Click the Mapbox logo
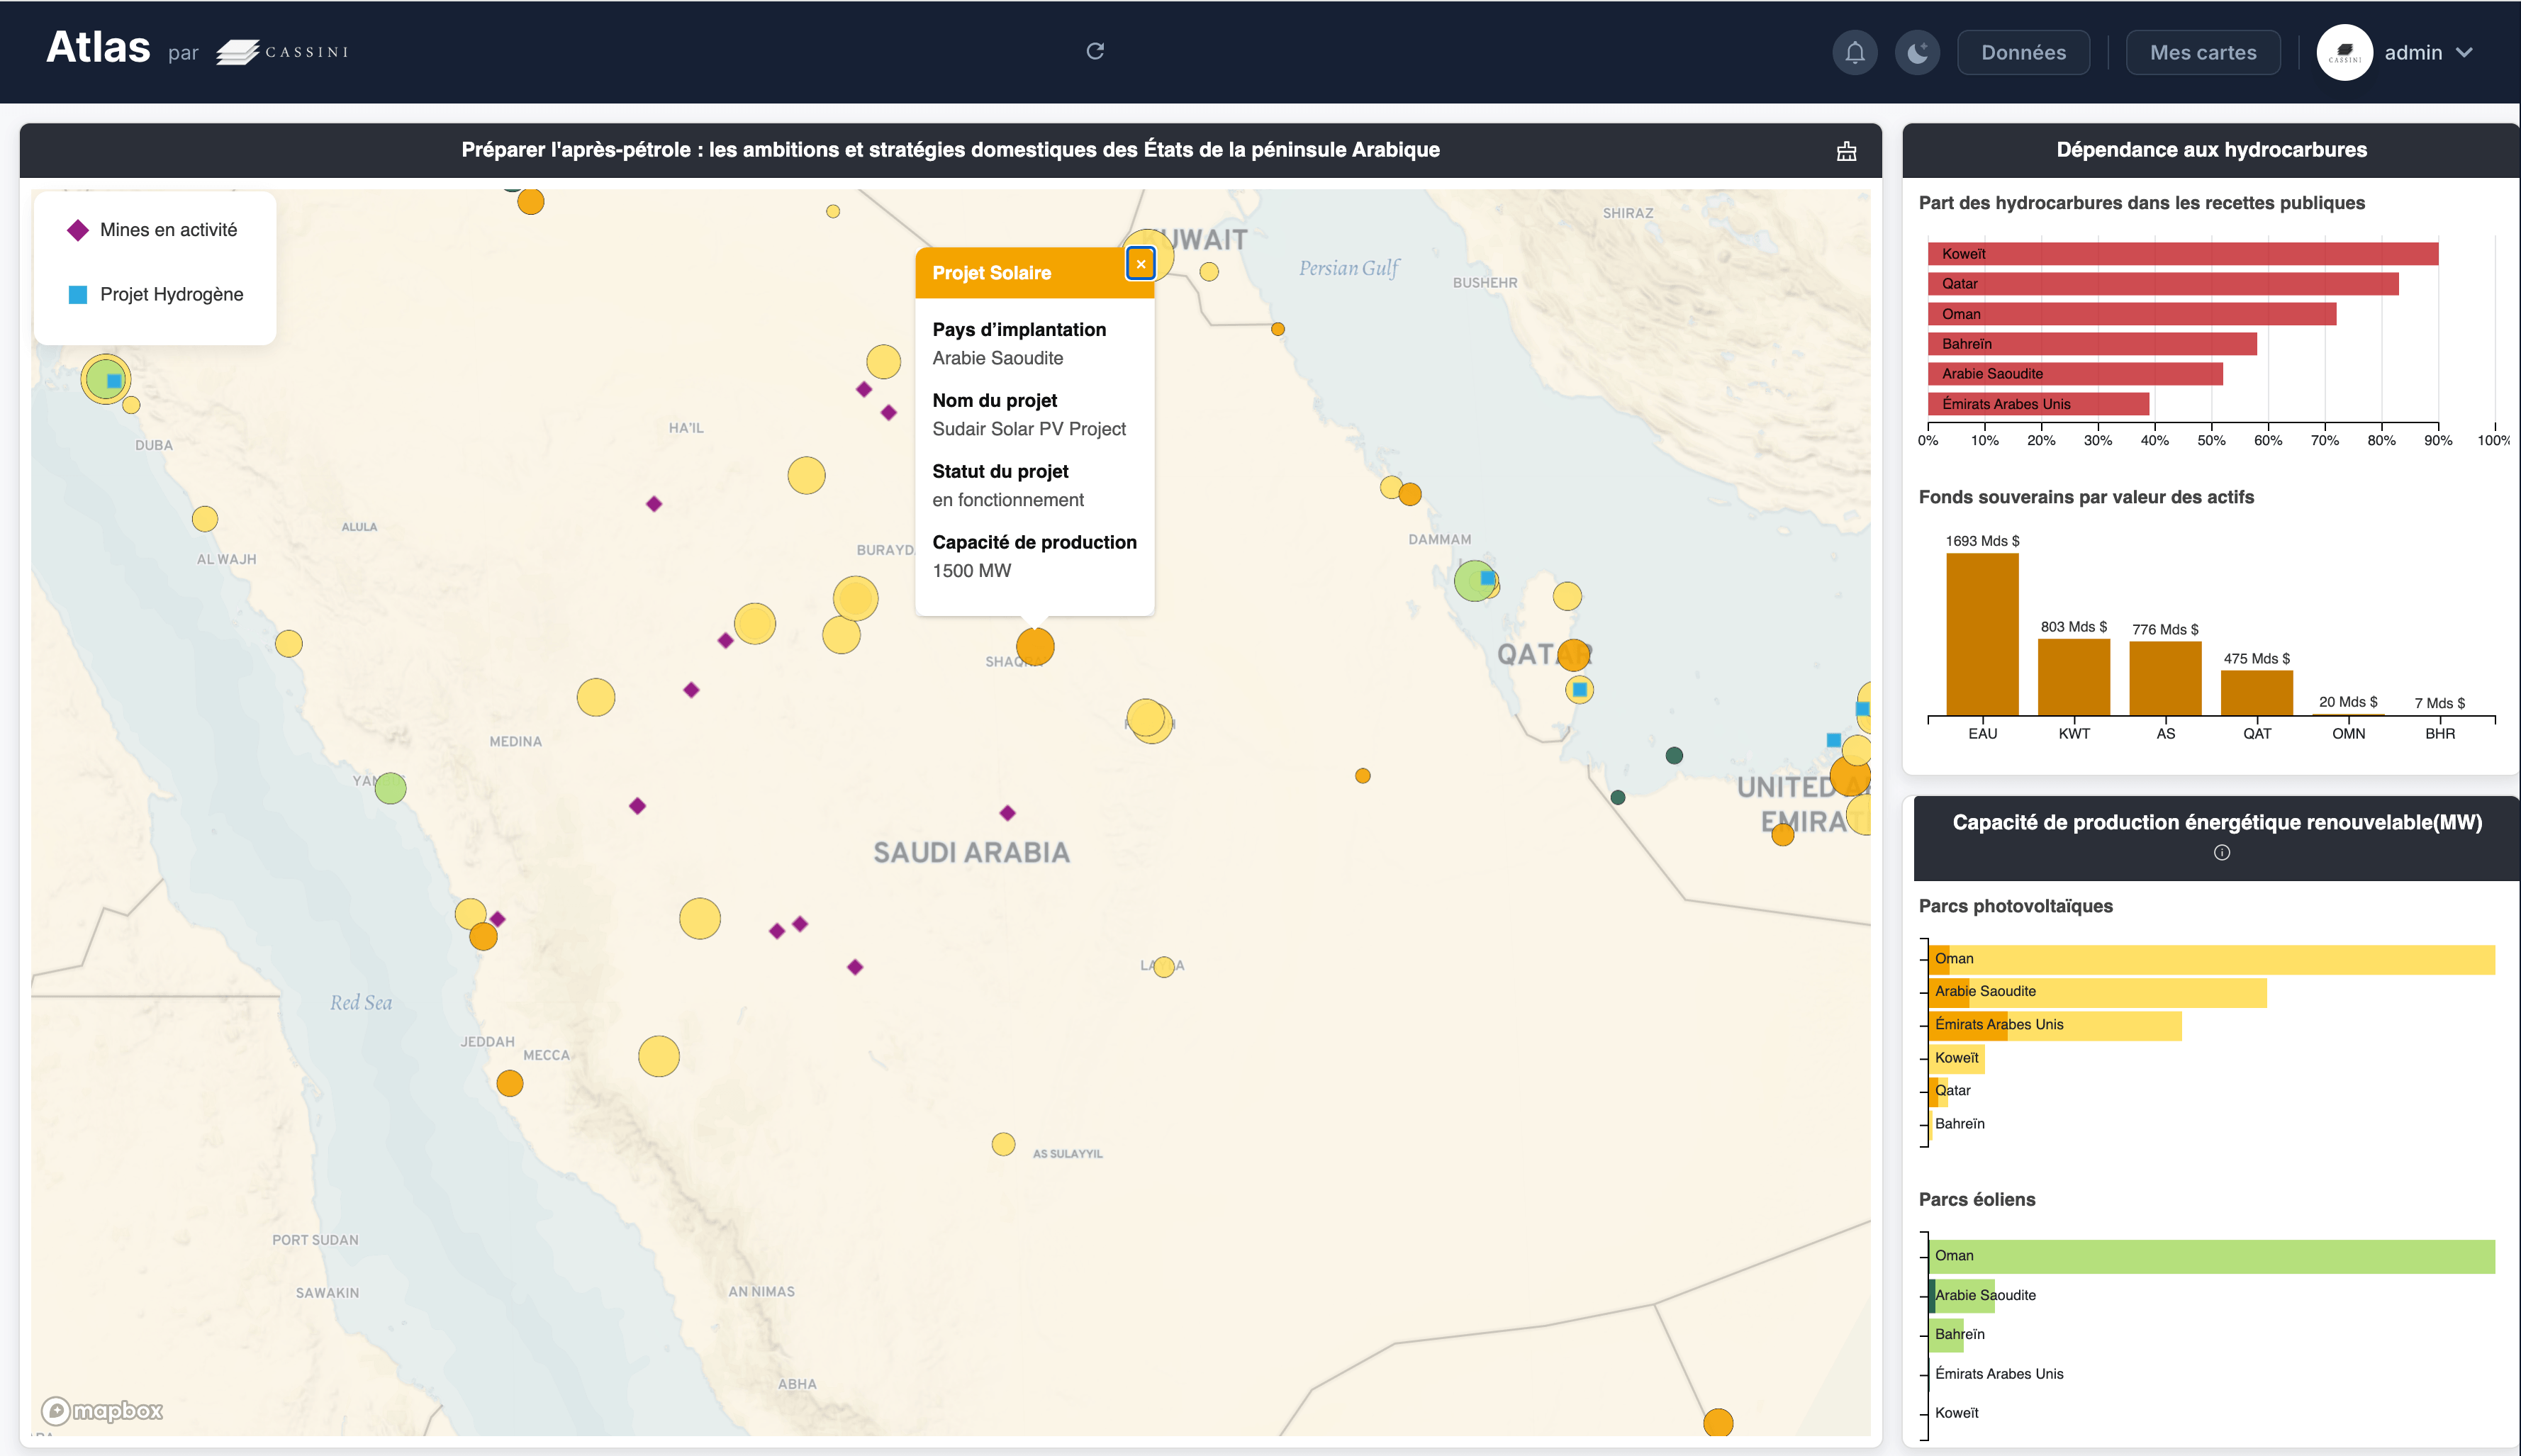 (x=102, y=1410)
